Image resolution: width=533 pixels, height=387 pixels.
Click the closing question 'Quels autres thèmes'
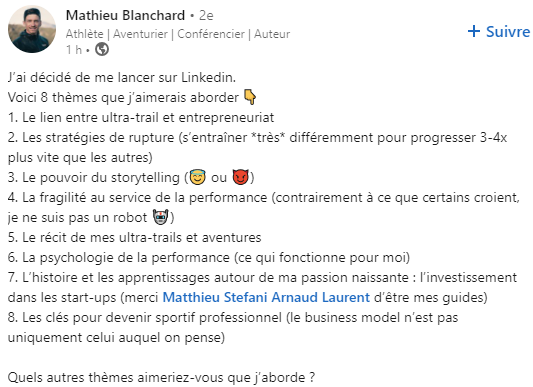pos(161,377)
